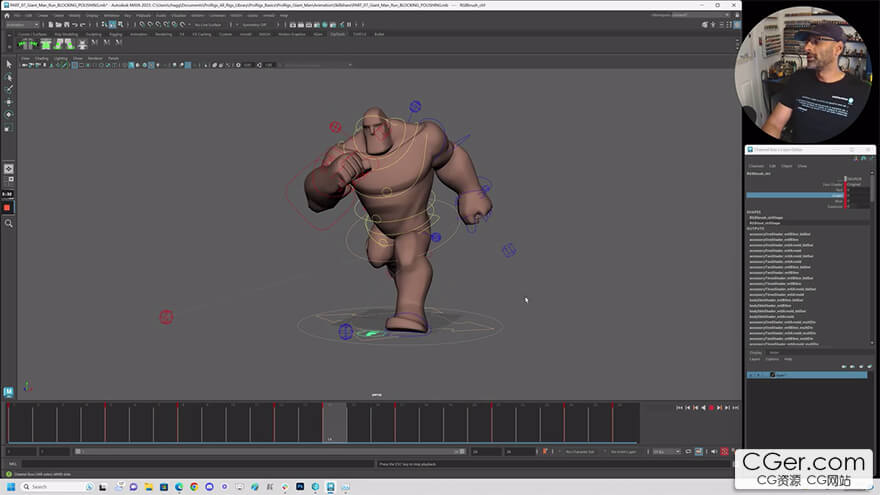This screenshot has width=880, height=495.
Task: Step back one frame
Action: (x=688, y=407)
